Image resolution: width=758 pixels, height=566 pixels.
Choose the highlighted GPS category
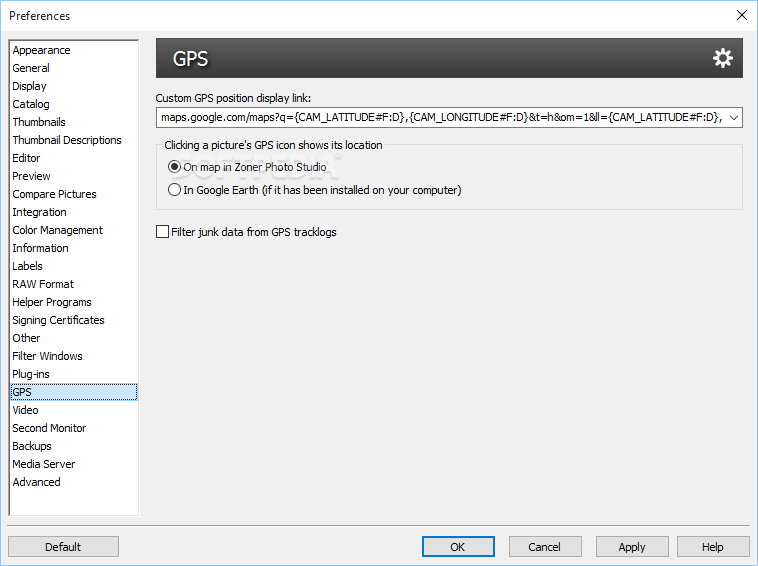(73, 392)
